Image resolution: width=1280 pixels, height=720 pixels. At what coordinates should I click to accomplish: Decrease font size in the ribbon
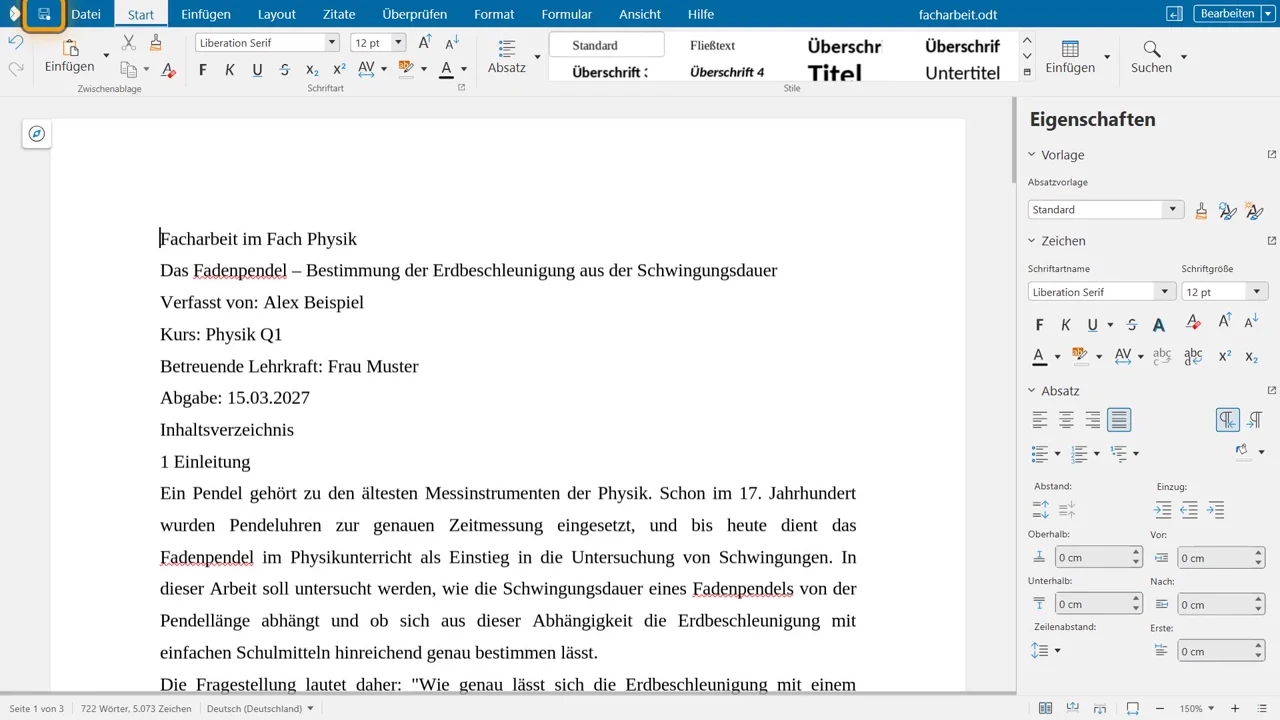[452, 42]
